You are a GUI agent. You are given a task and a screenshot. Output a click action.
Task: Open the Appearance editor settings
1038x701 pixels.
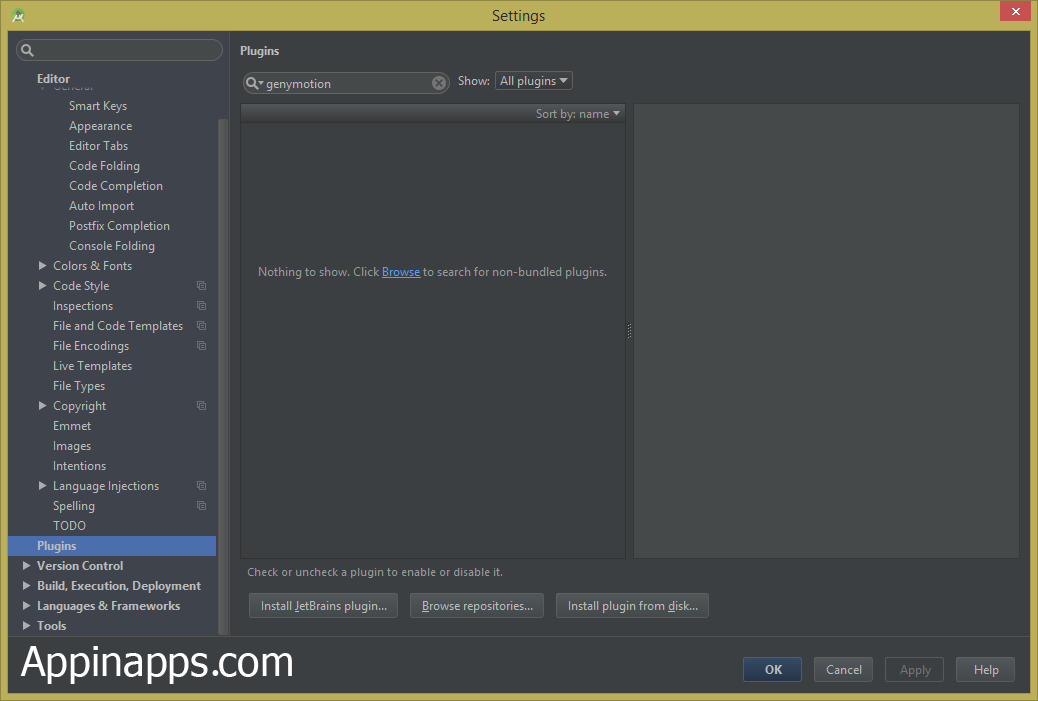point(101,126)
